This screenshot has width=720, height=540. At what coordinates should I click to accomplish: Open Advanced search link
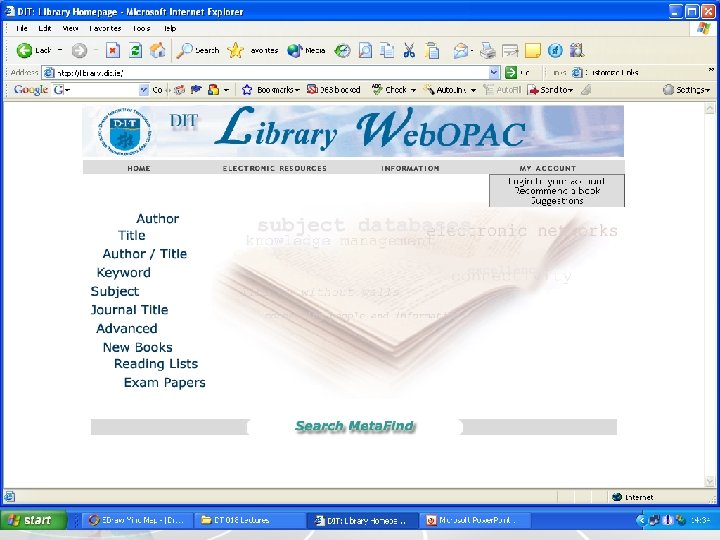tap(127, 328)
